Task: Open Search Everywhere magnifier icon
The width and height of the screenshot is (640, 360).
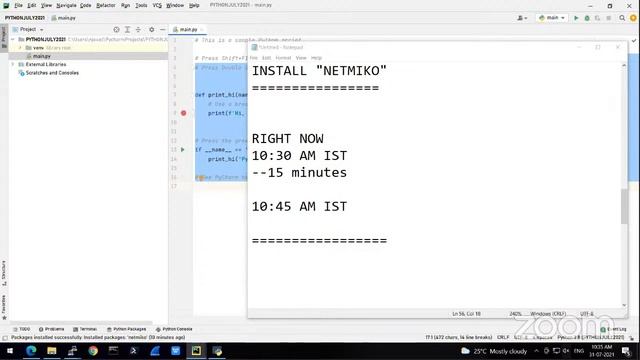Action: click(622, 18)
